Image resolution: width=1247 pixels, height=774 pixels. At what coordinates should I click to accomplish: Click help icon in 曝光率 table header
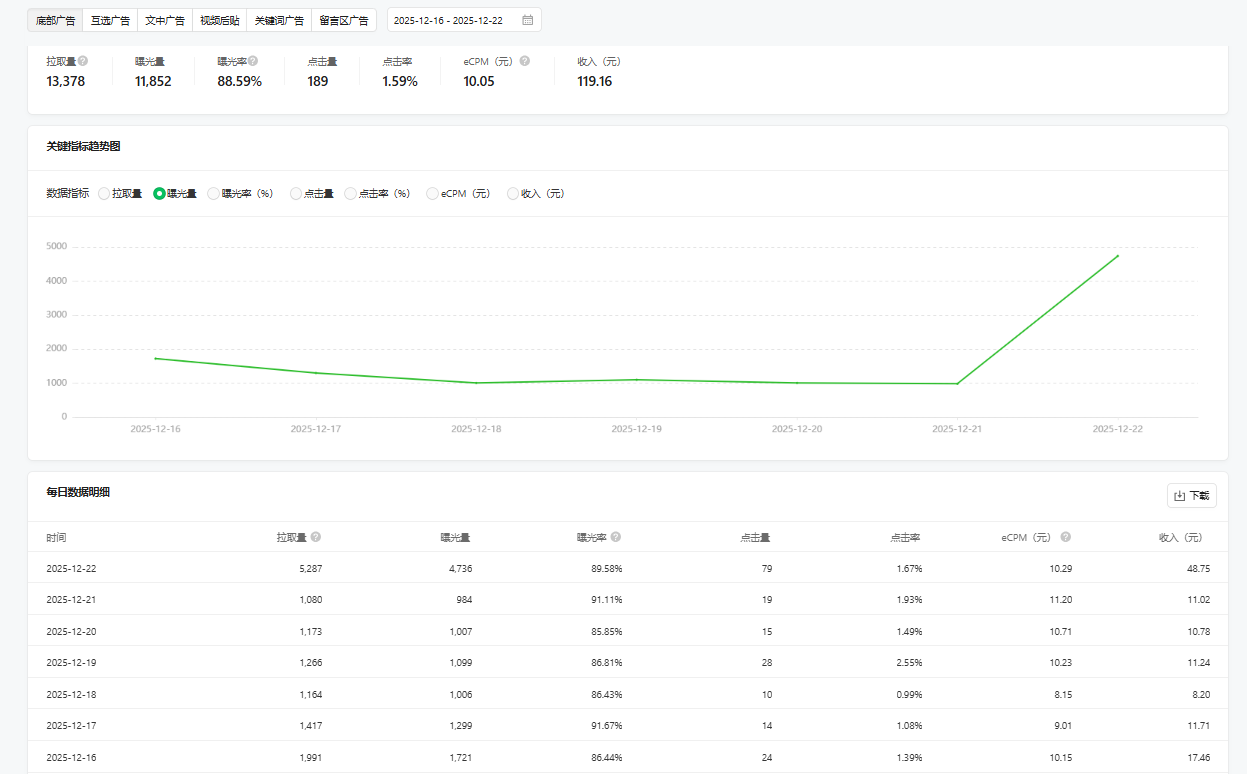point(616,537)
